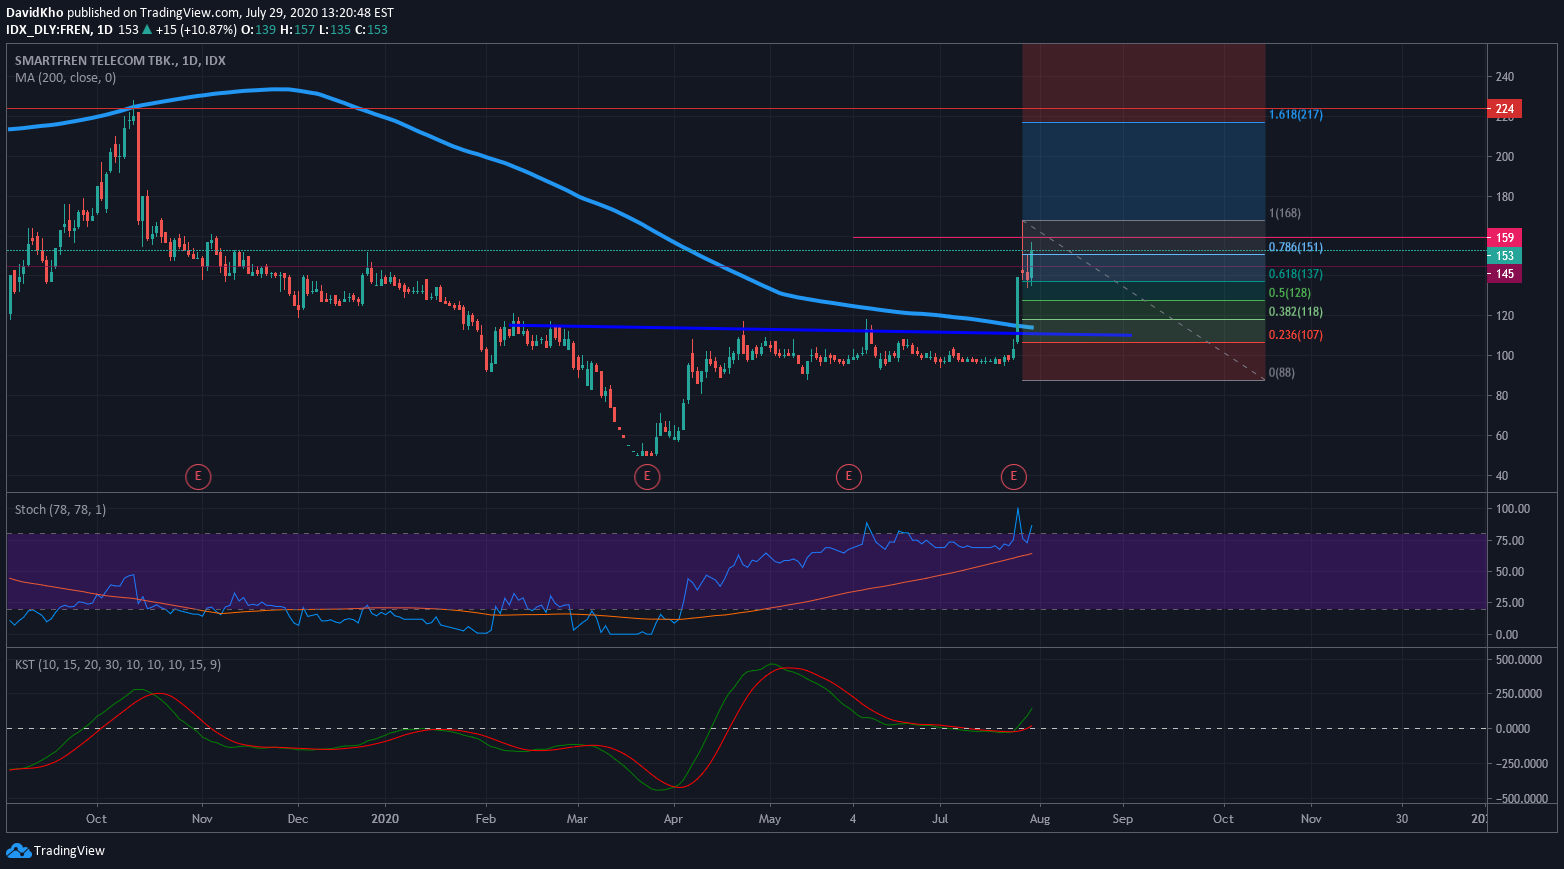Click the 2020 label on time axis
This screenshot has width=1564, height=869.
[385, 819]
